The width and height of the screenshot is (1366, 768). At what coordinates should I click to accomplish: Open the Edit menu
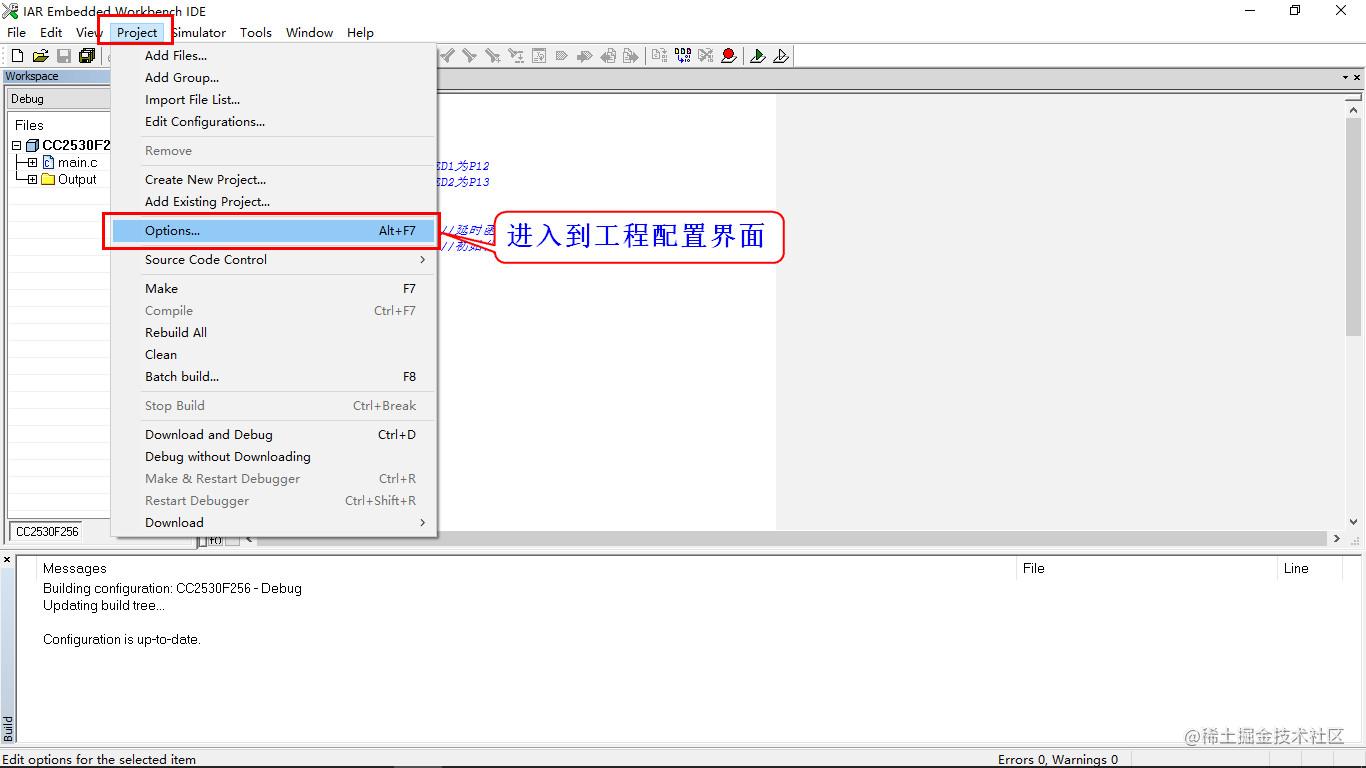[51, 32]
